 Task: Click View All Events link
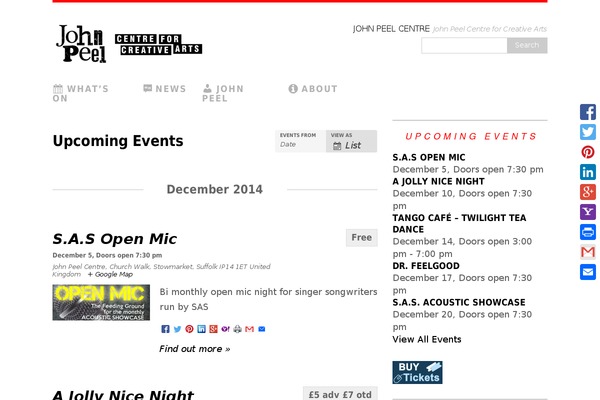427,340
